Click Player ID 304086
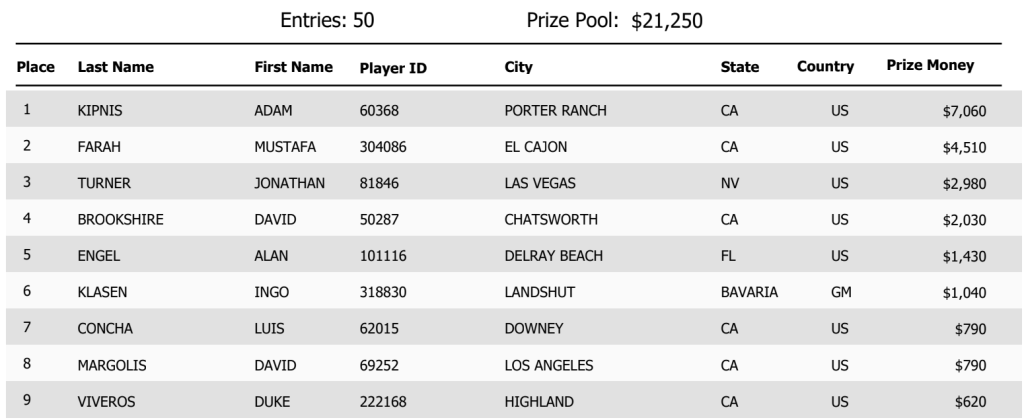 [x=384, y=148]
